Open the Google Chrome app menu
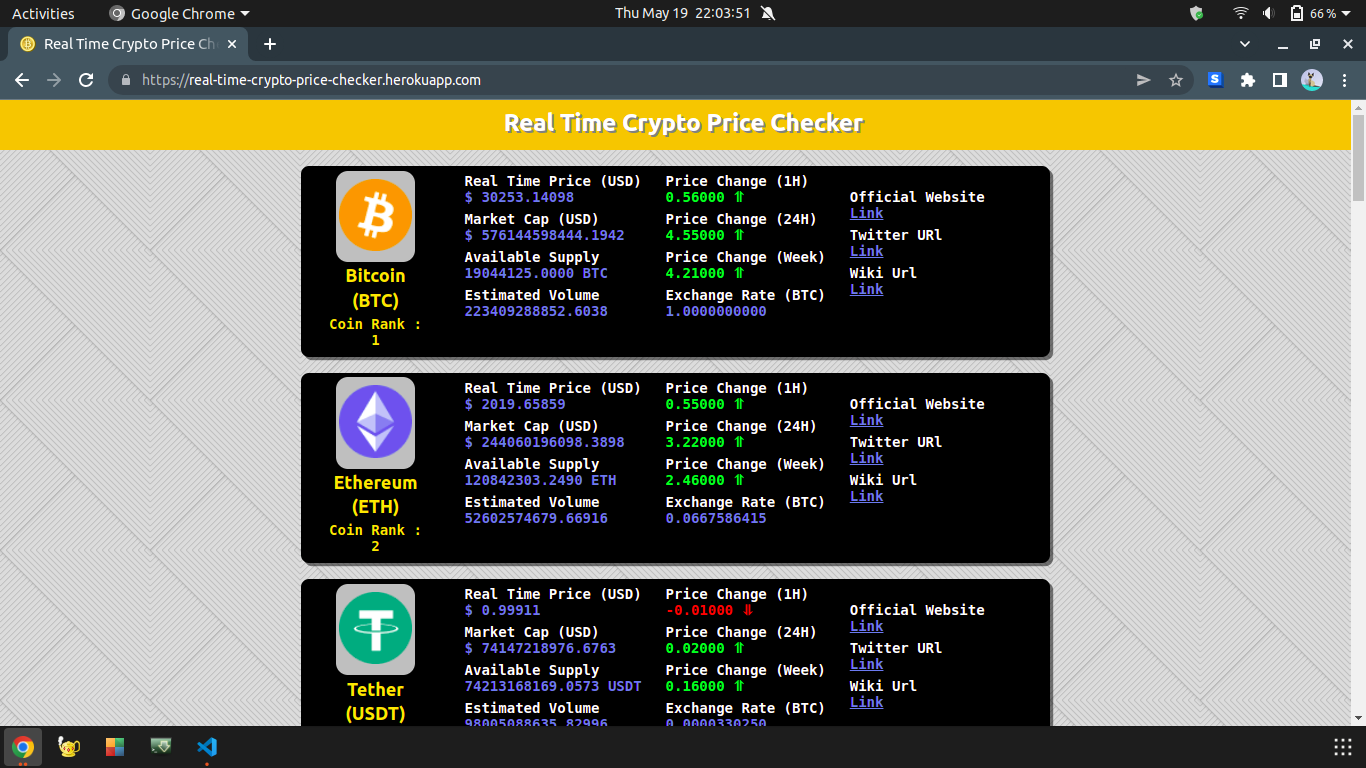 click(180, 13)
